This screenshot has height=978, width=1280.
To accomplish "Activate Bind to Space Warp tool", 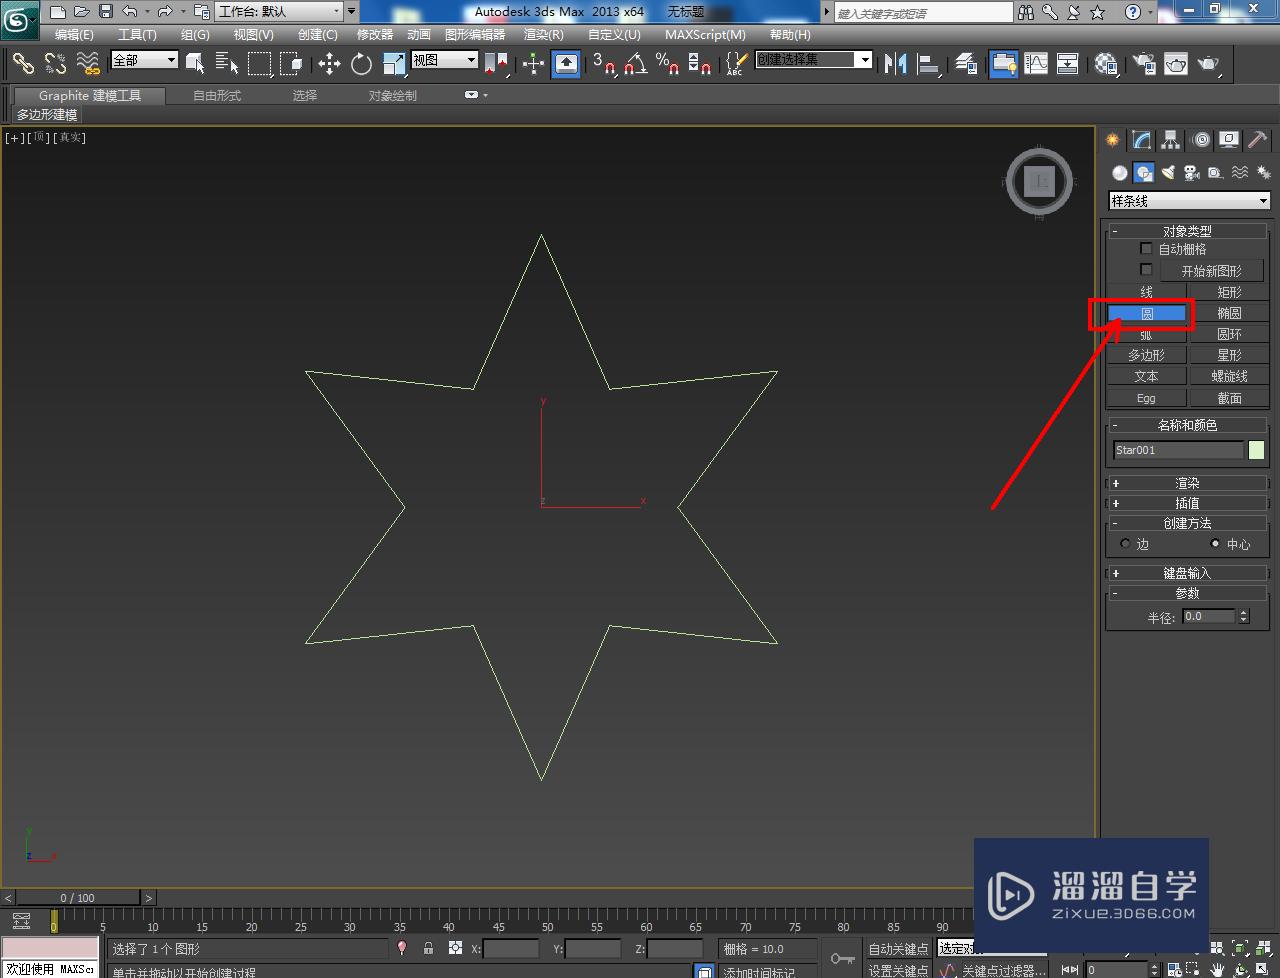I will point(88,63).
